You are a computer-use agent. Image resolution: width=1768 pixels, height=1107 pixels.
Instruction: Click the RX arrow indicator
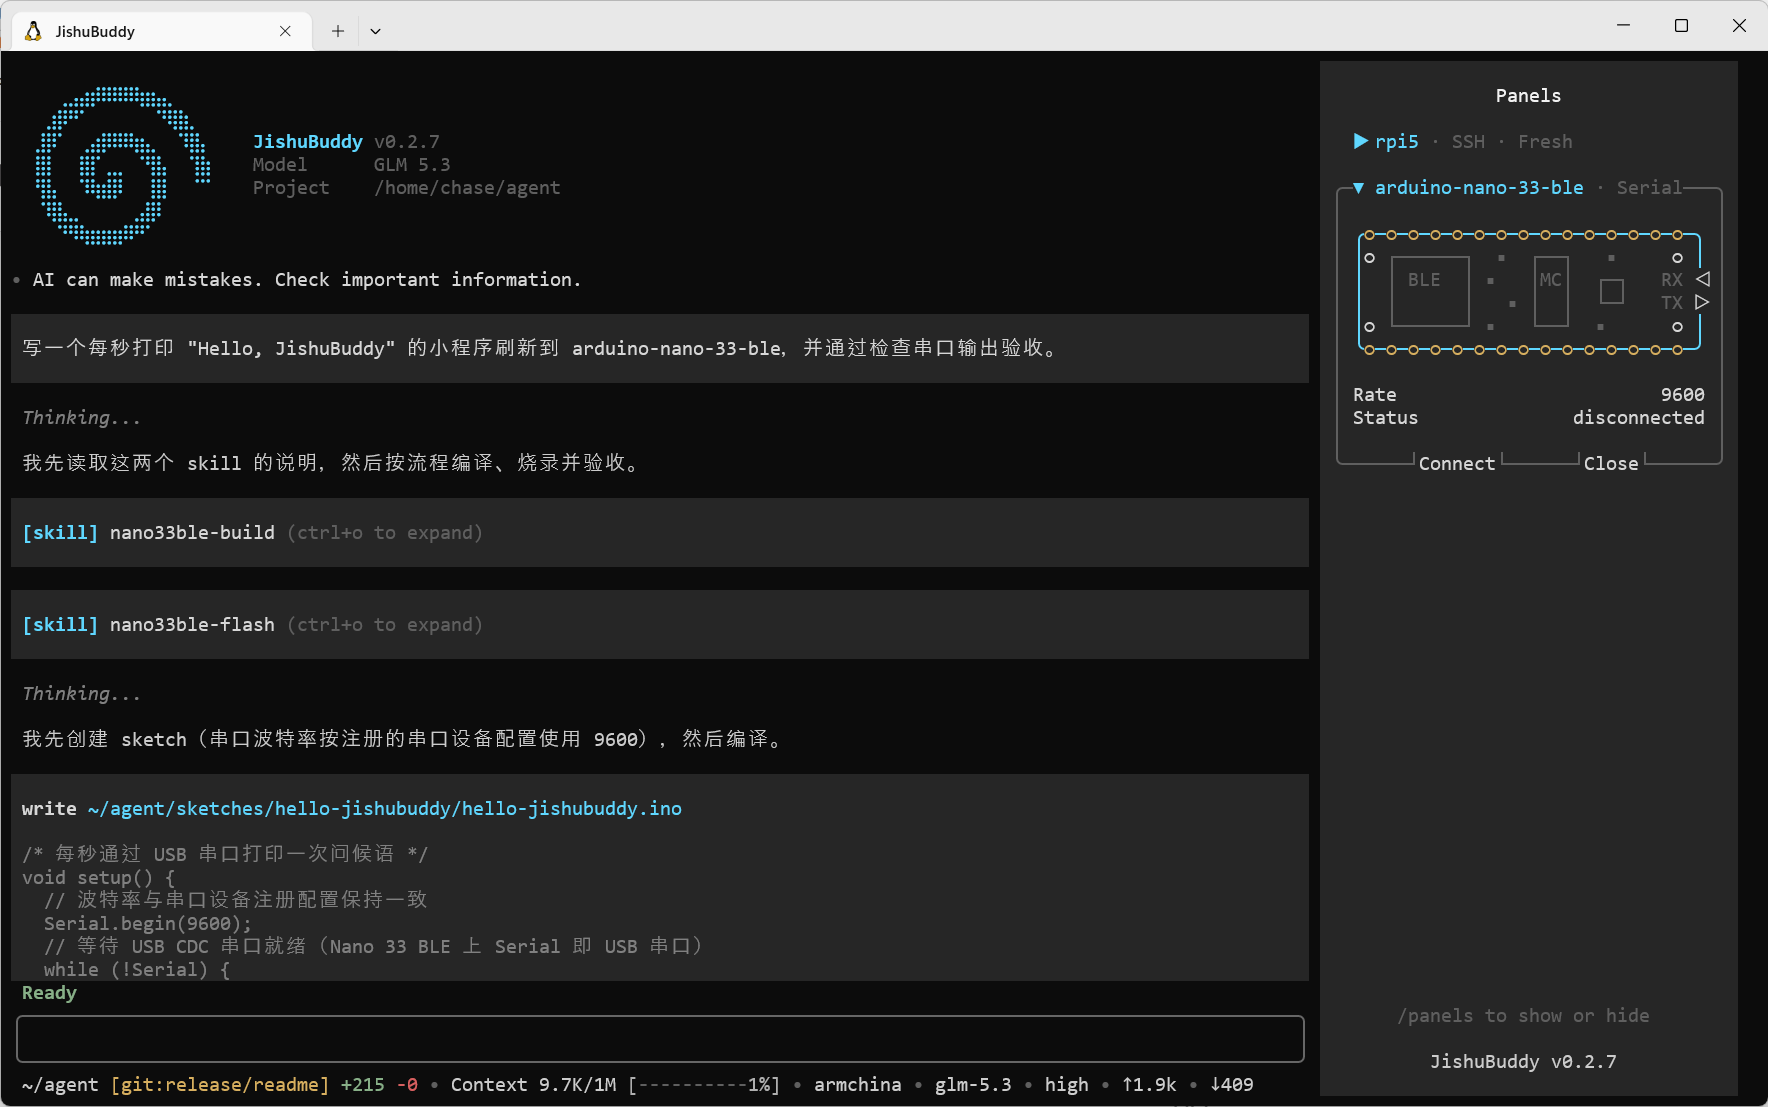tap(1703, 279)
